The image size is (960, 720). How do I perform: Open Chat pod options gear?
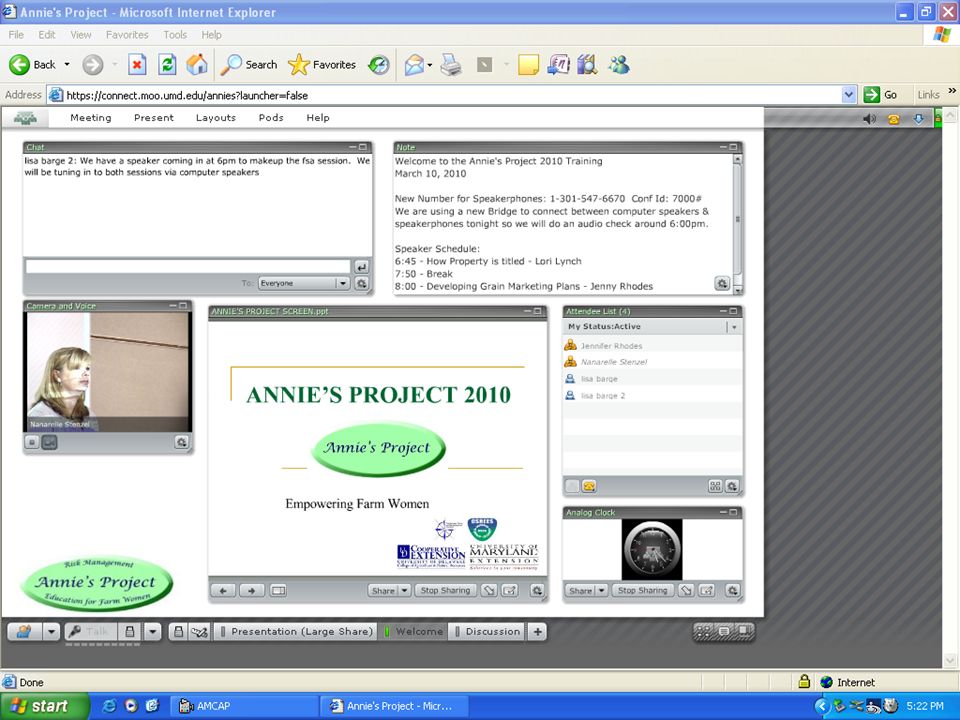coord(361,283)
